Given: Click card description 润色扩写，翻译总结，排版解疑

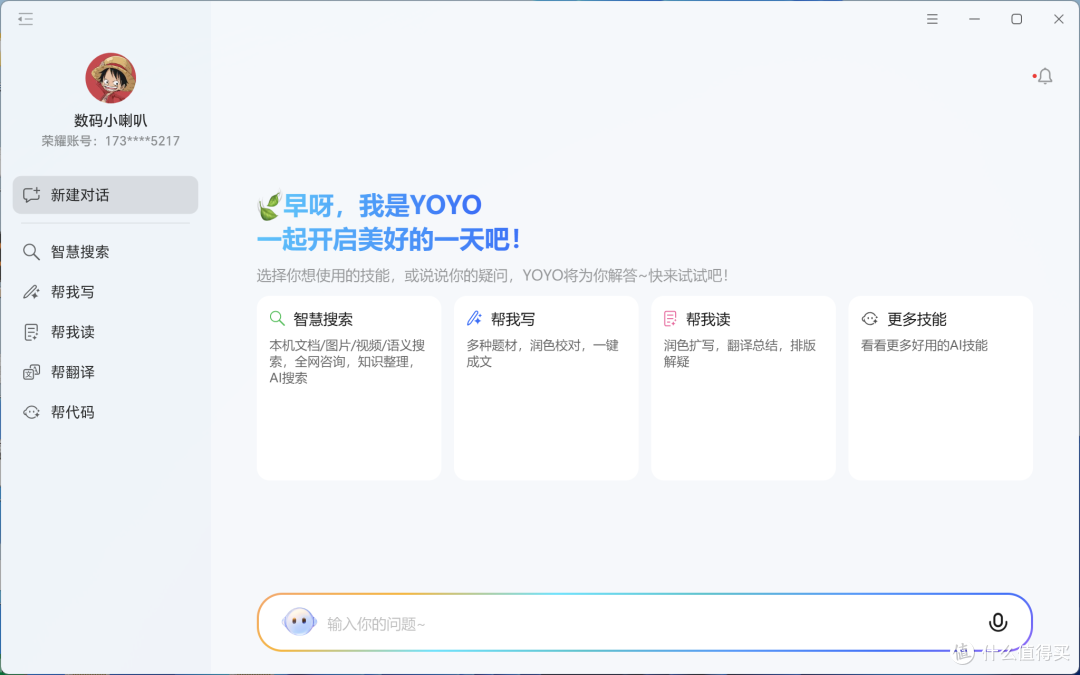Looking at the screenshot, I should click(x=740, y=353).
